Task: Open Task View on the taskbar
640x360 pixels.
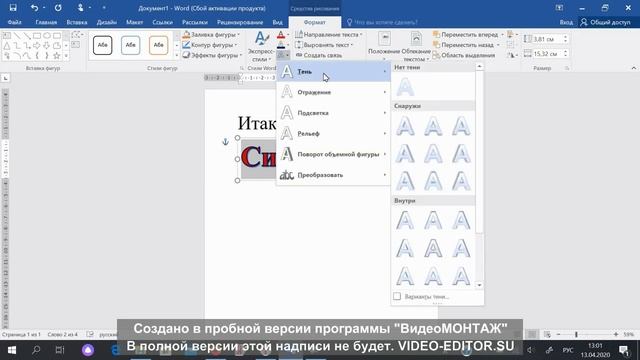Action: pos(60,350)
